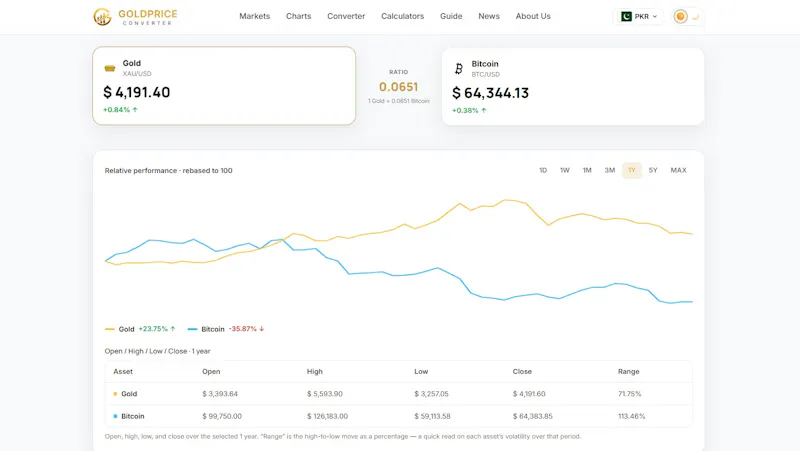Image resolution: width=800 pixels, height=451 pixels.
Task: Click the yellow Gold legend line swatch
Action: pyautogui.click(x=110, y=329)
